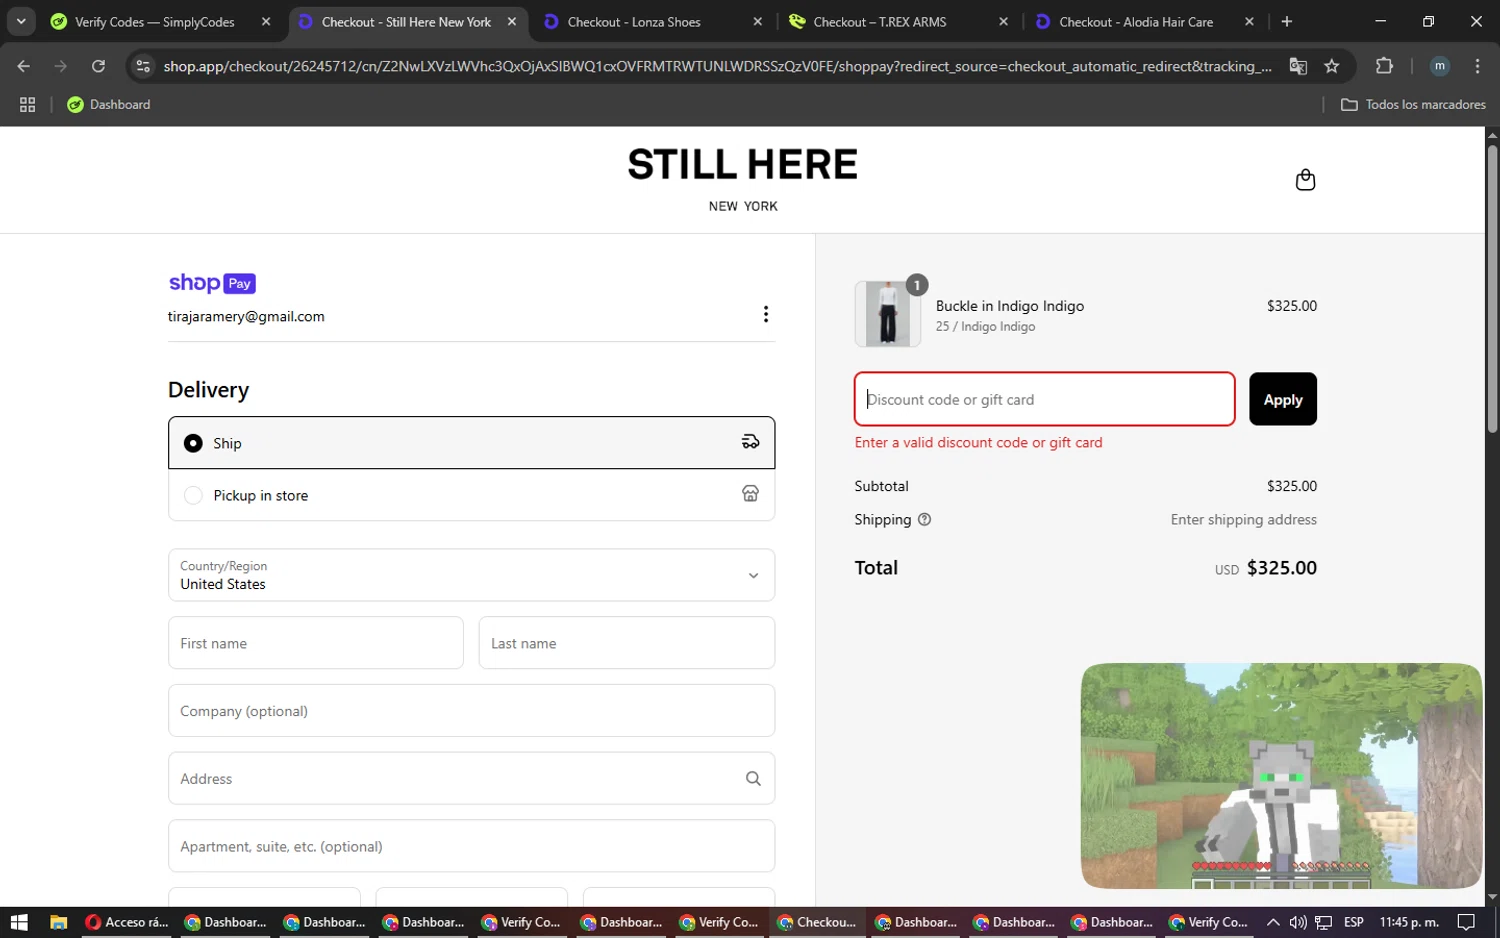
Task: Open the Chrome three-dot menu
Action: 1477,66
